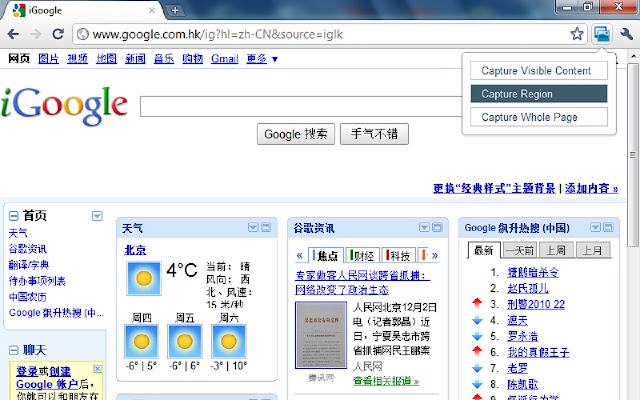The width and height of the screenshot is (640, 400).
Task: Collapse the 聊天 sidebar section
Action: point(13,350)
